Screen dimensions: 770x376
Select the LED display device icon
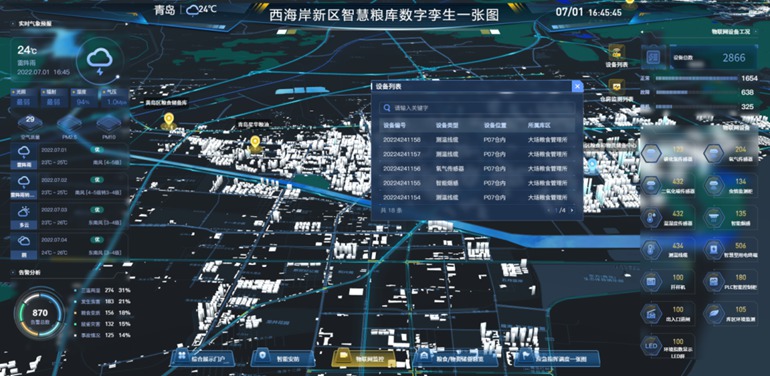(651, 346)
